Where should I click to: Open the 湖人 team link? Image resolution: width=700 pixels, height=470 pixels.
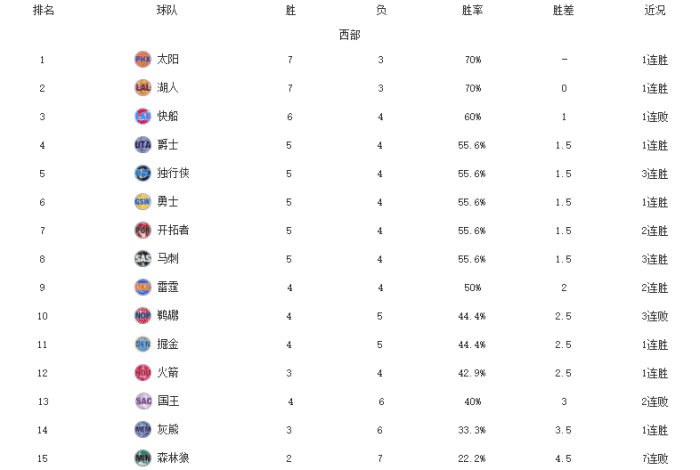tap(168, 88)
